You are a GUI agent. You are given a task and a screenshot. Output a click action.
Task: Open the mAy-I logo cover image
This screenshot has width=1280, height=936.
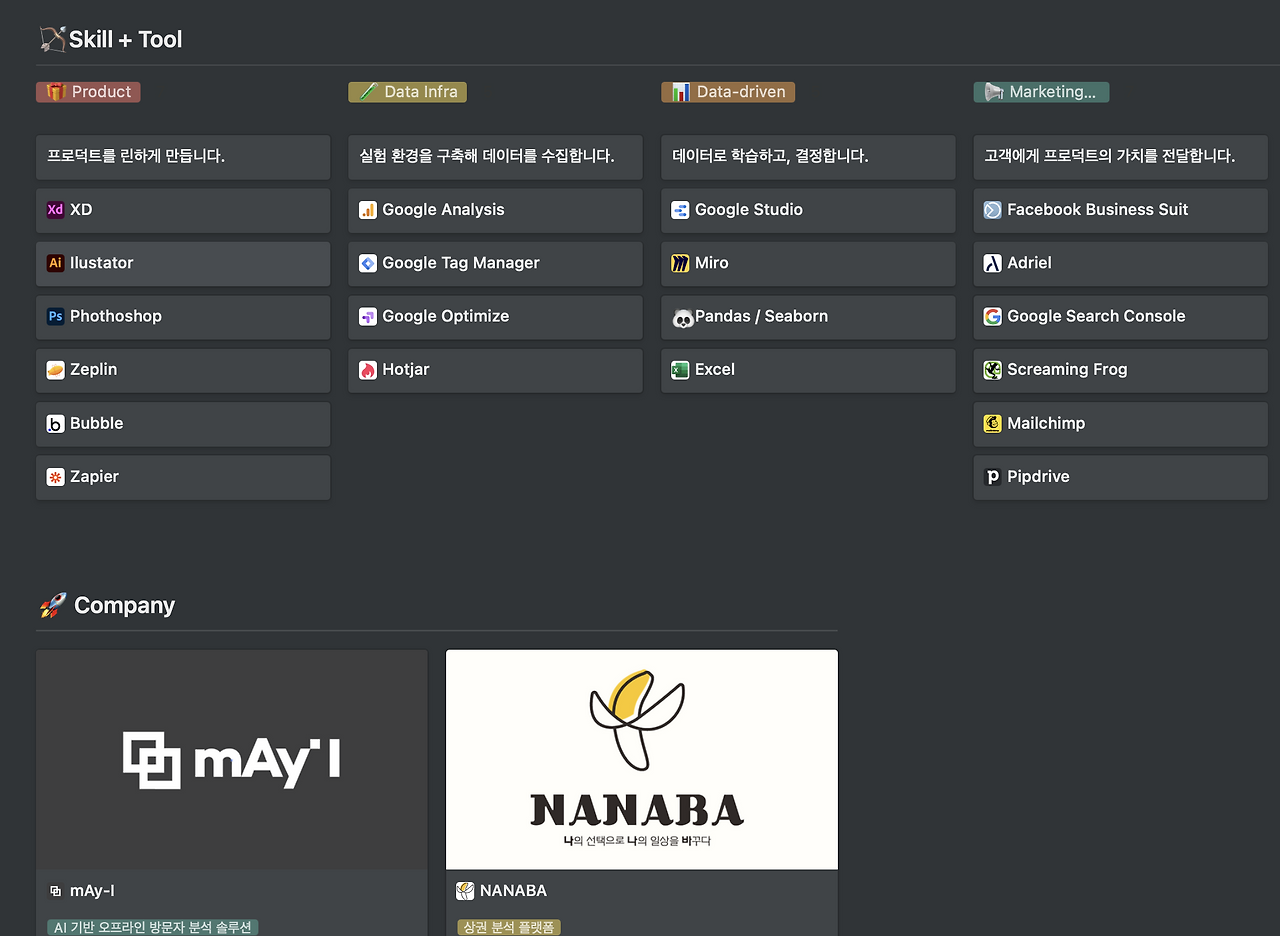click(232, 760)
